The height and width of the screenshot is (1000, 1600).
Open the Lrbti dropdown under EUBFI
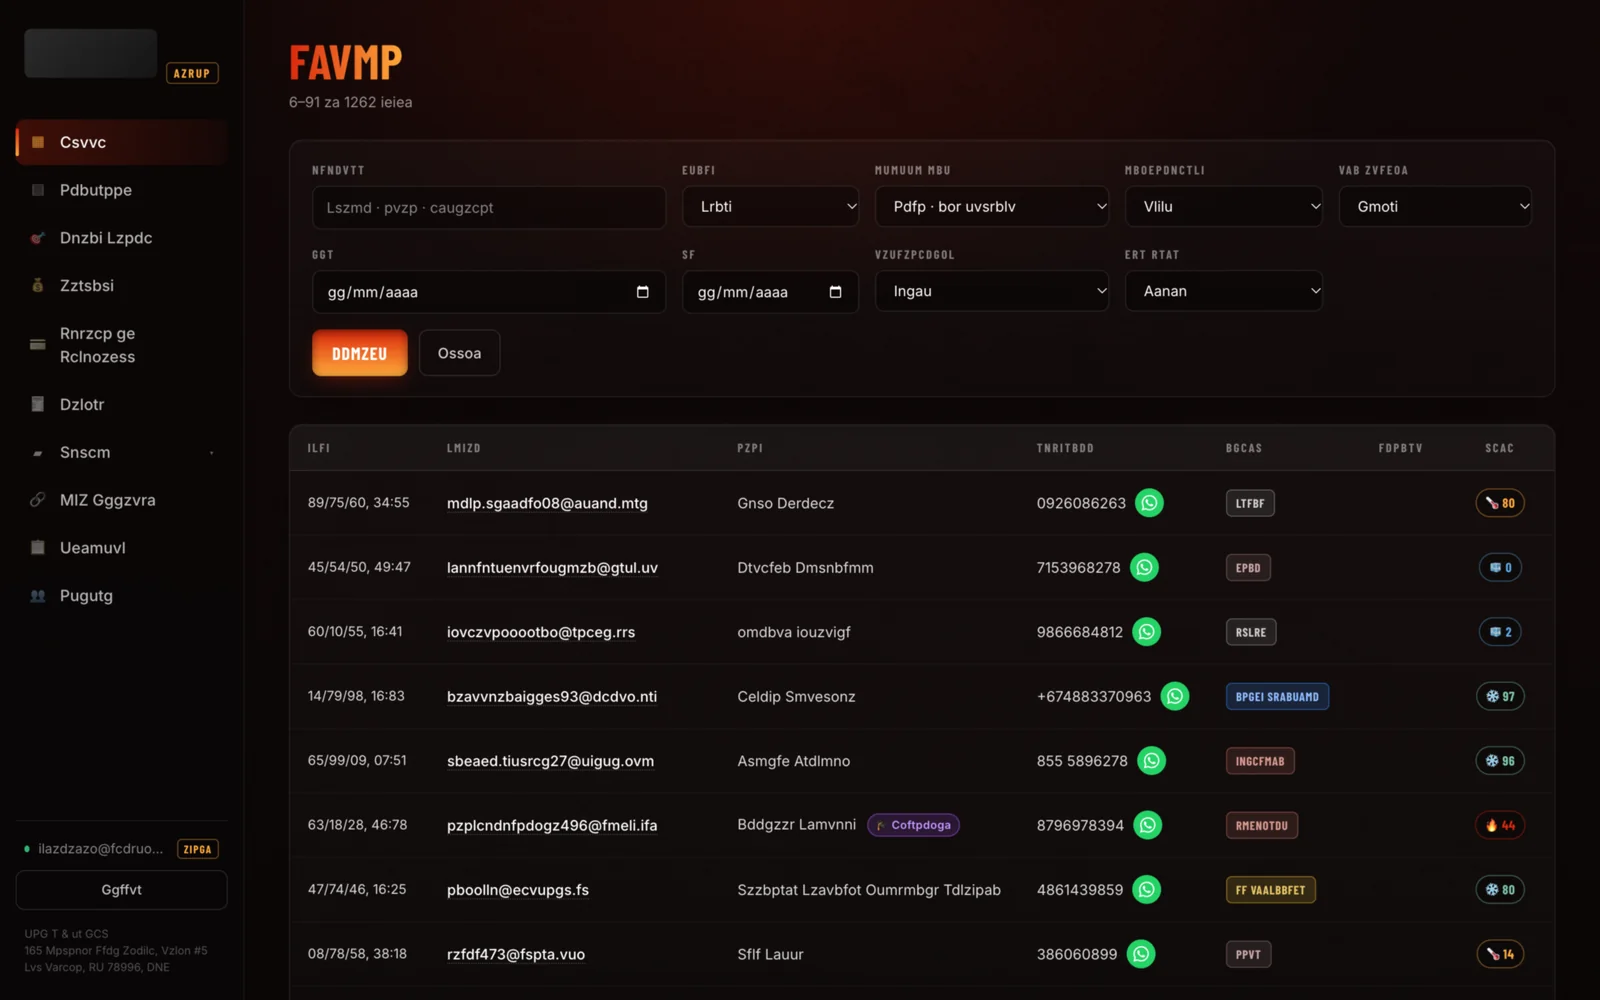771,207
